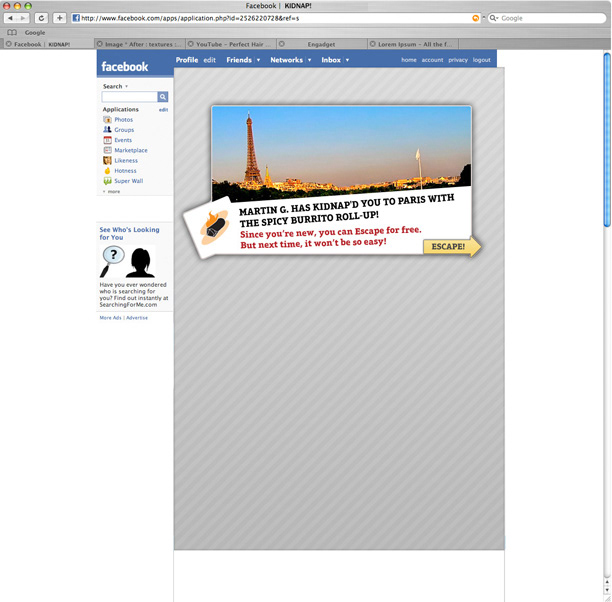Click See Who's Looking for You ad title

(x=129, y=233)
